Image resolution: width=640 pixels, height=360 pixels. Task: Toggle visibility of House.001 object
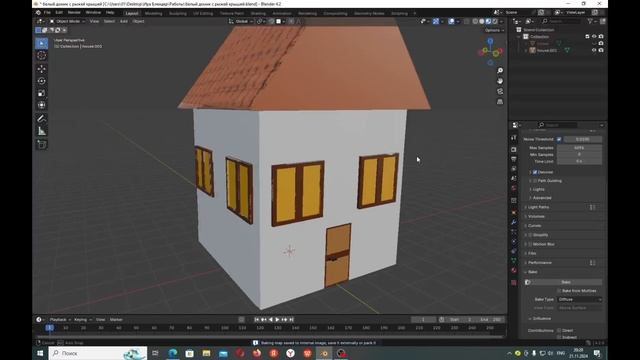click(x=594, y=50)
